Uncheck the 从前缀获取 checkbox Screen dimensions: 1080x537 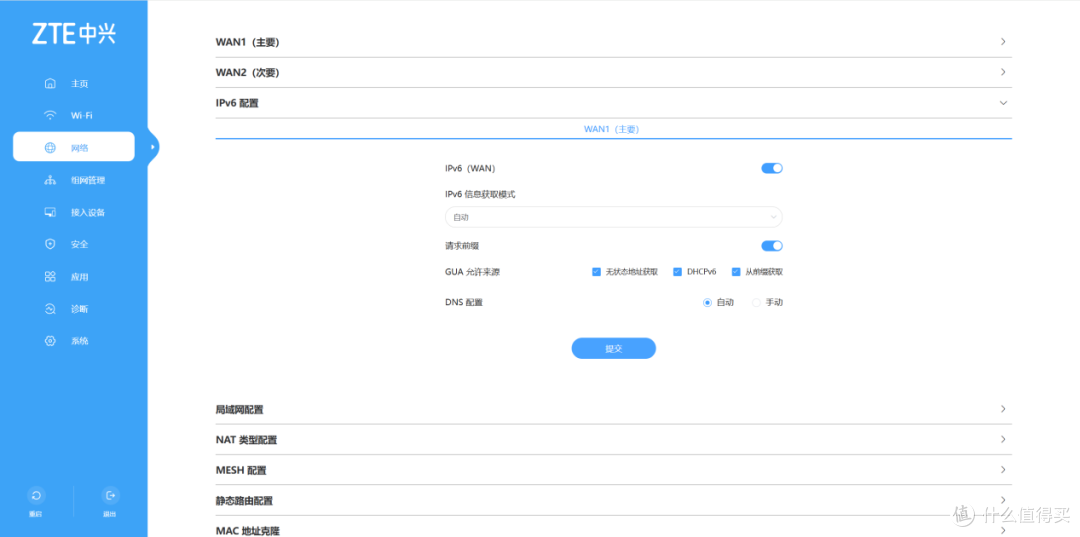(x=736, y=272)
